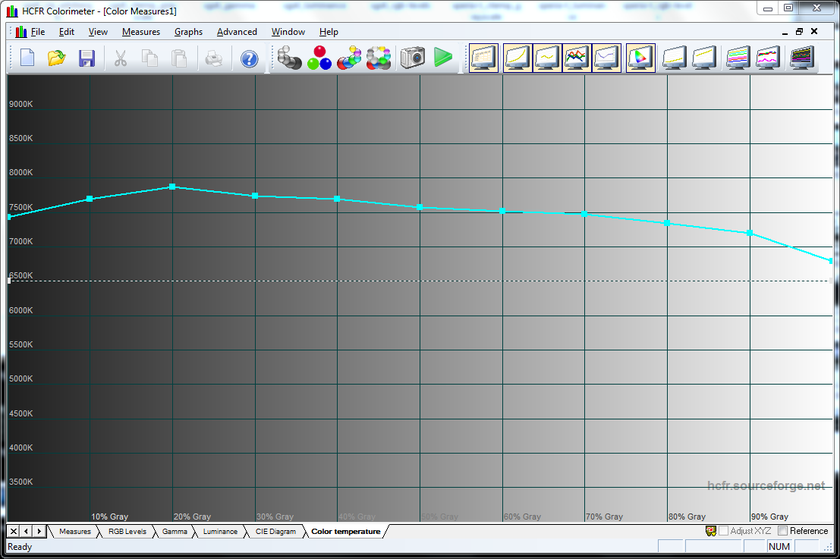
Task: Click the New document icon
Action: point(27,59)
